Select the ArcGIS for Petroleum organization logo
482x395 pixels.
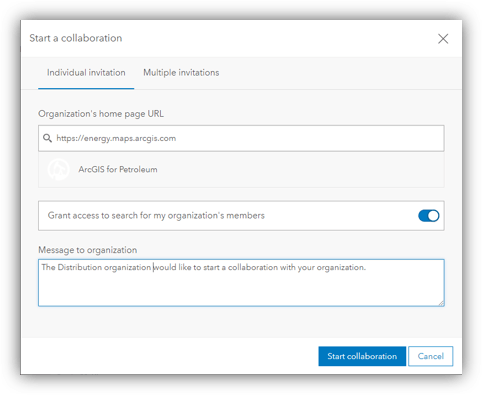(58, 169)
